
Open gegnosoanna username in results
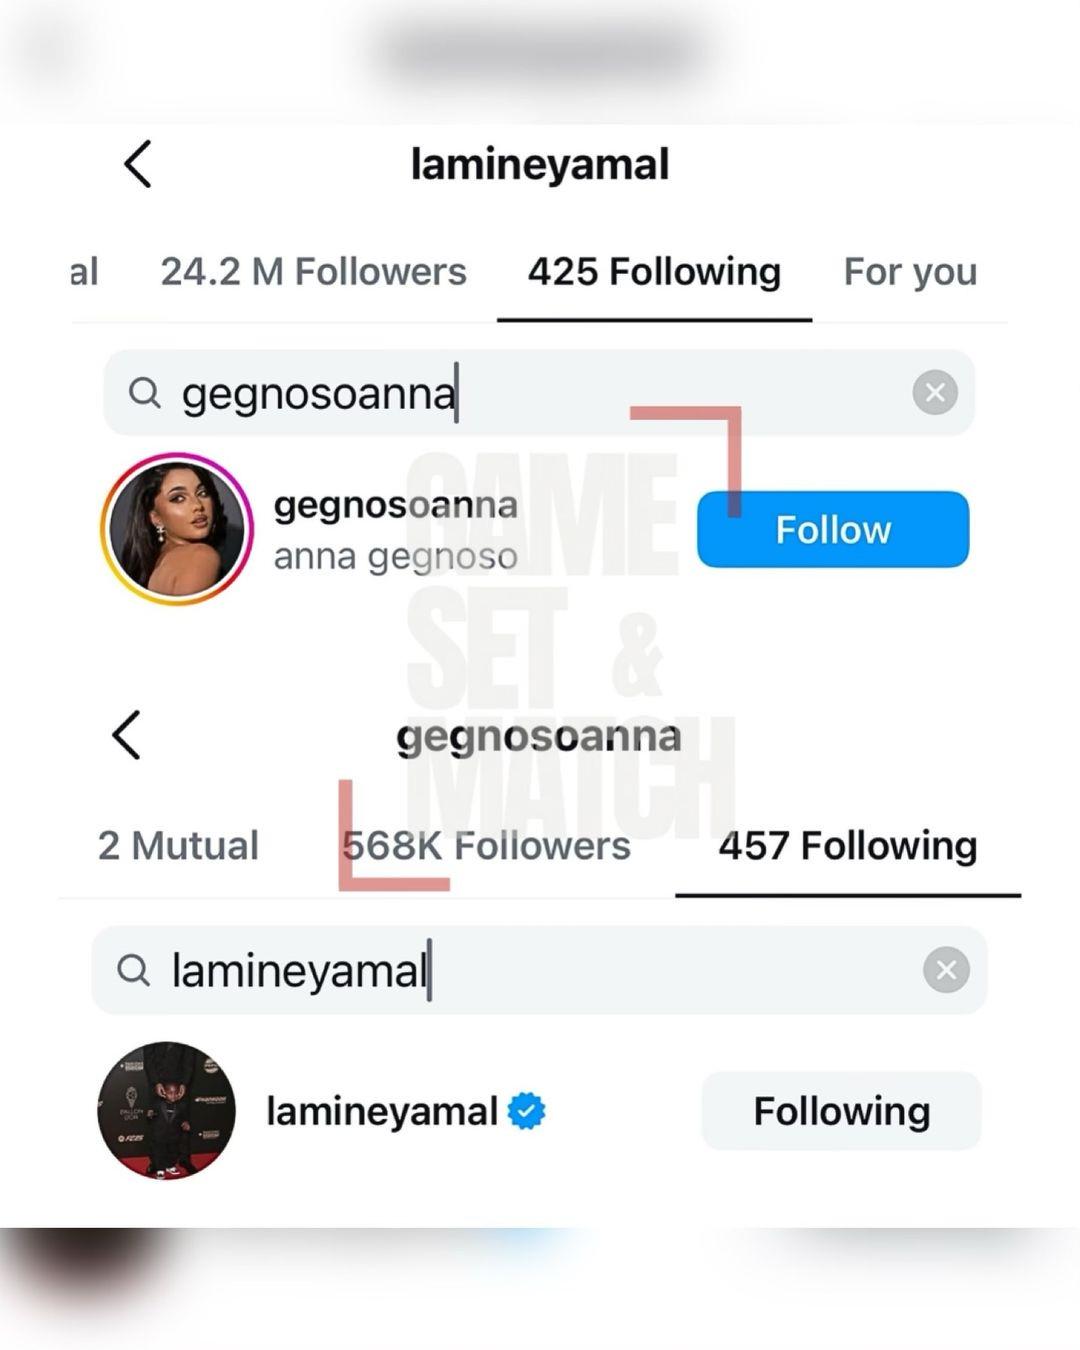396,505
